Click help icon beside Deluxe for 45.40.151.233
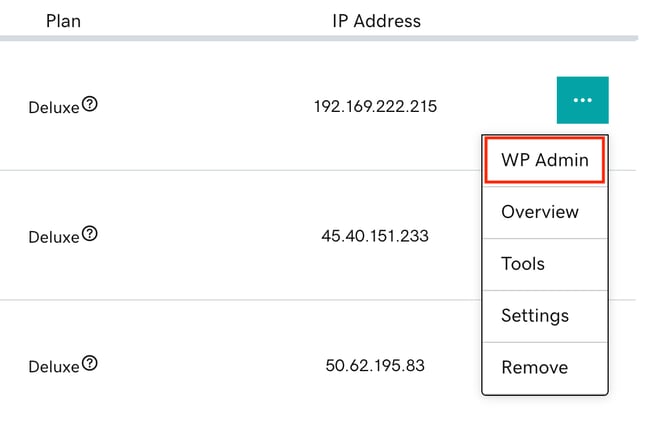This screenshot has width=650, height=423. [90, 233]
